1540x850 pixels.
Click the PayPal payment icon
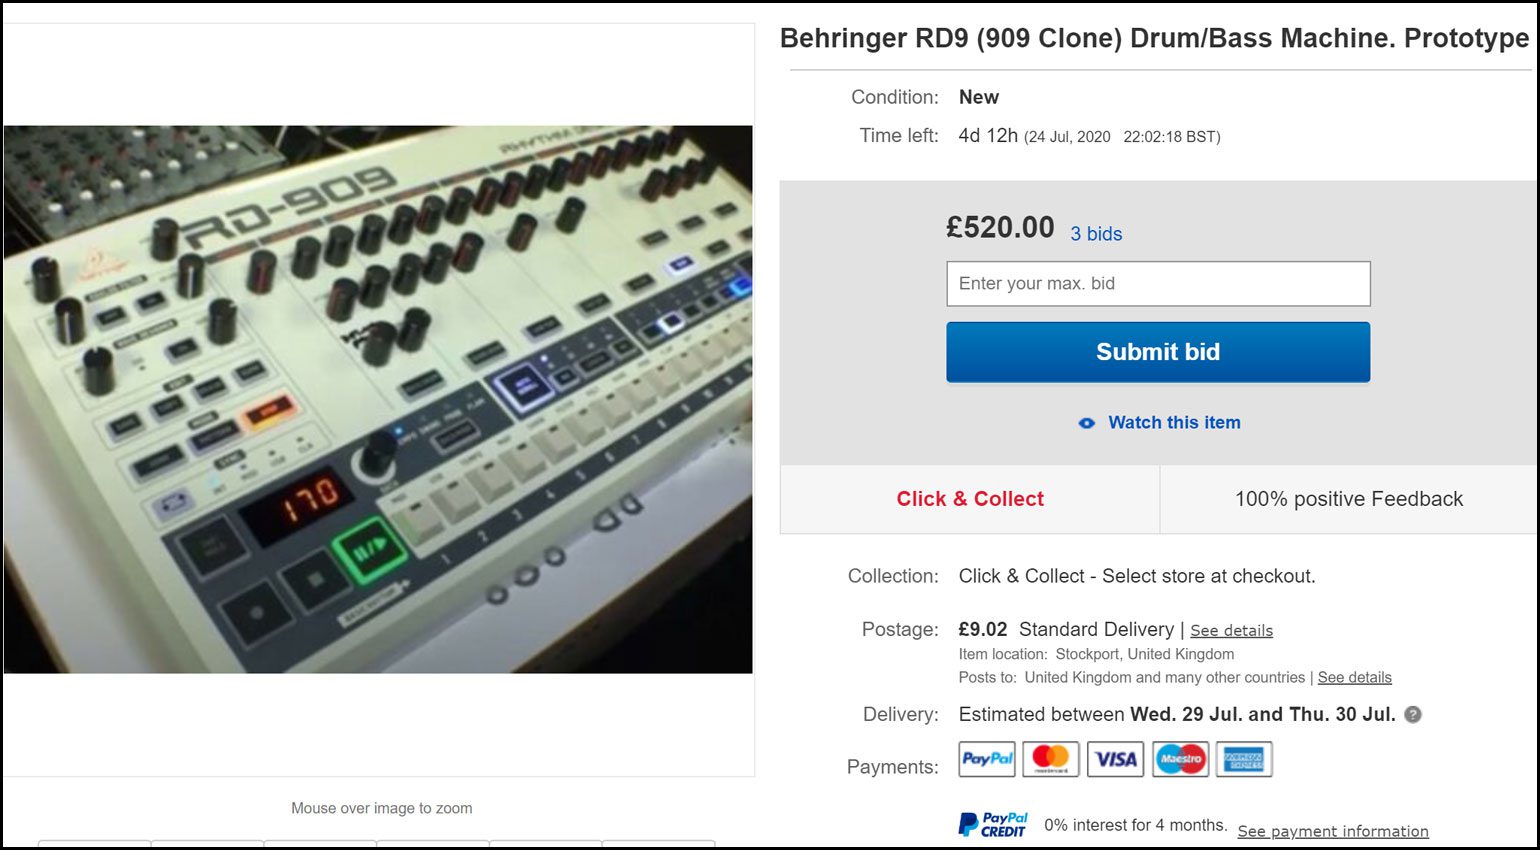(987, 759)
